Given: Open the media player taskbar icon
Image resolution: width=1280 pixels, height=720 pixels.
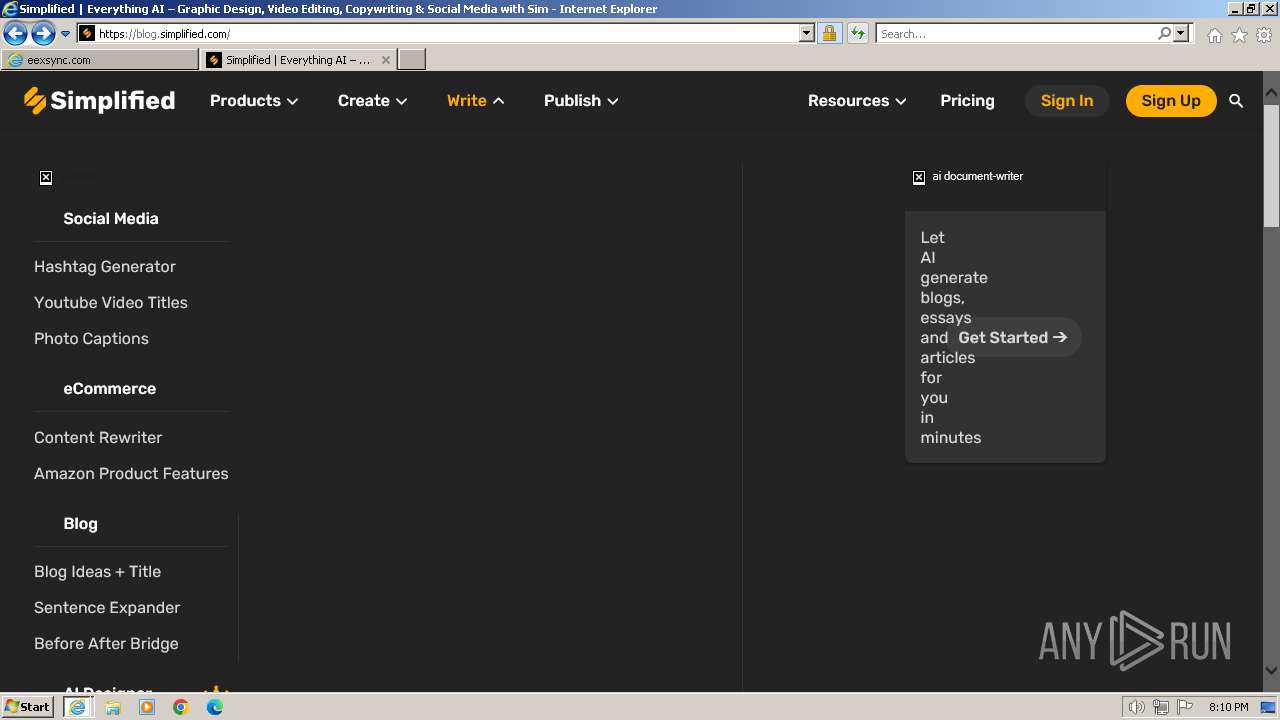Looking at the screenshot, I should pos(147,707).
